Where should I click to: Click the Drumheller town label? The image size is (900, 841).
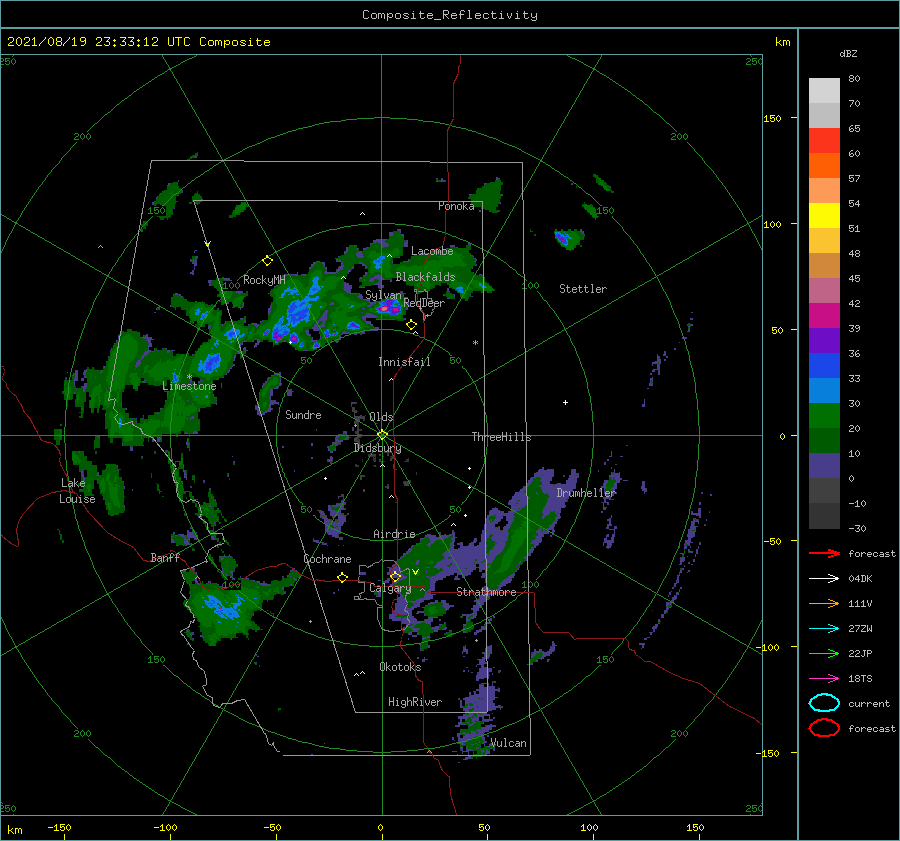586,493
